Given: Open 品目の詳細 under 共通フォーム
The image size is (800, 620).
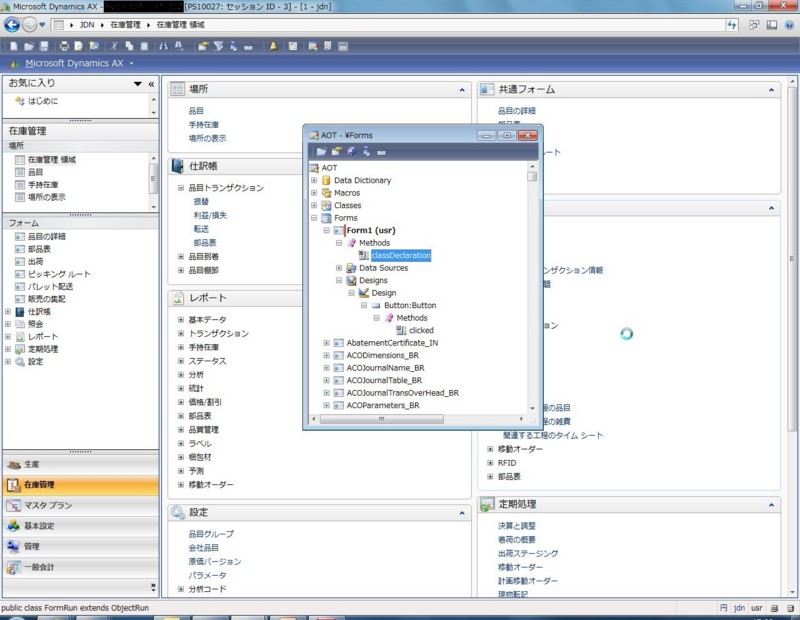Looking at the screenshot, I should (x=516, y=111).
